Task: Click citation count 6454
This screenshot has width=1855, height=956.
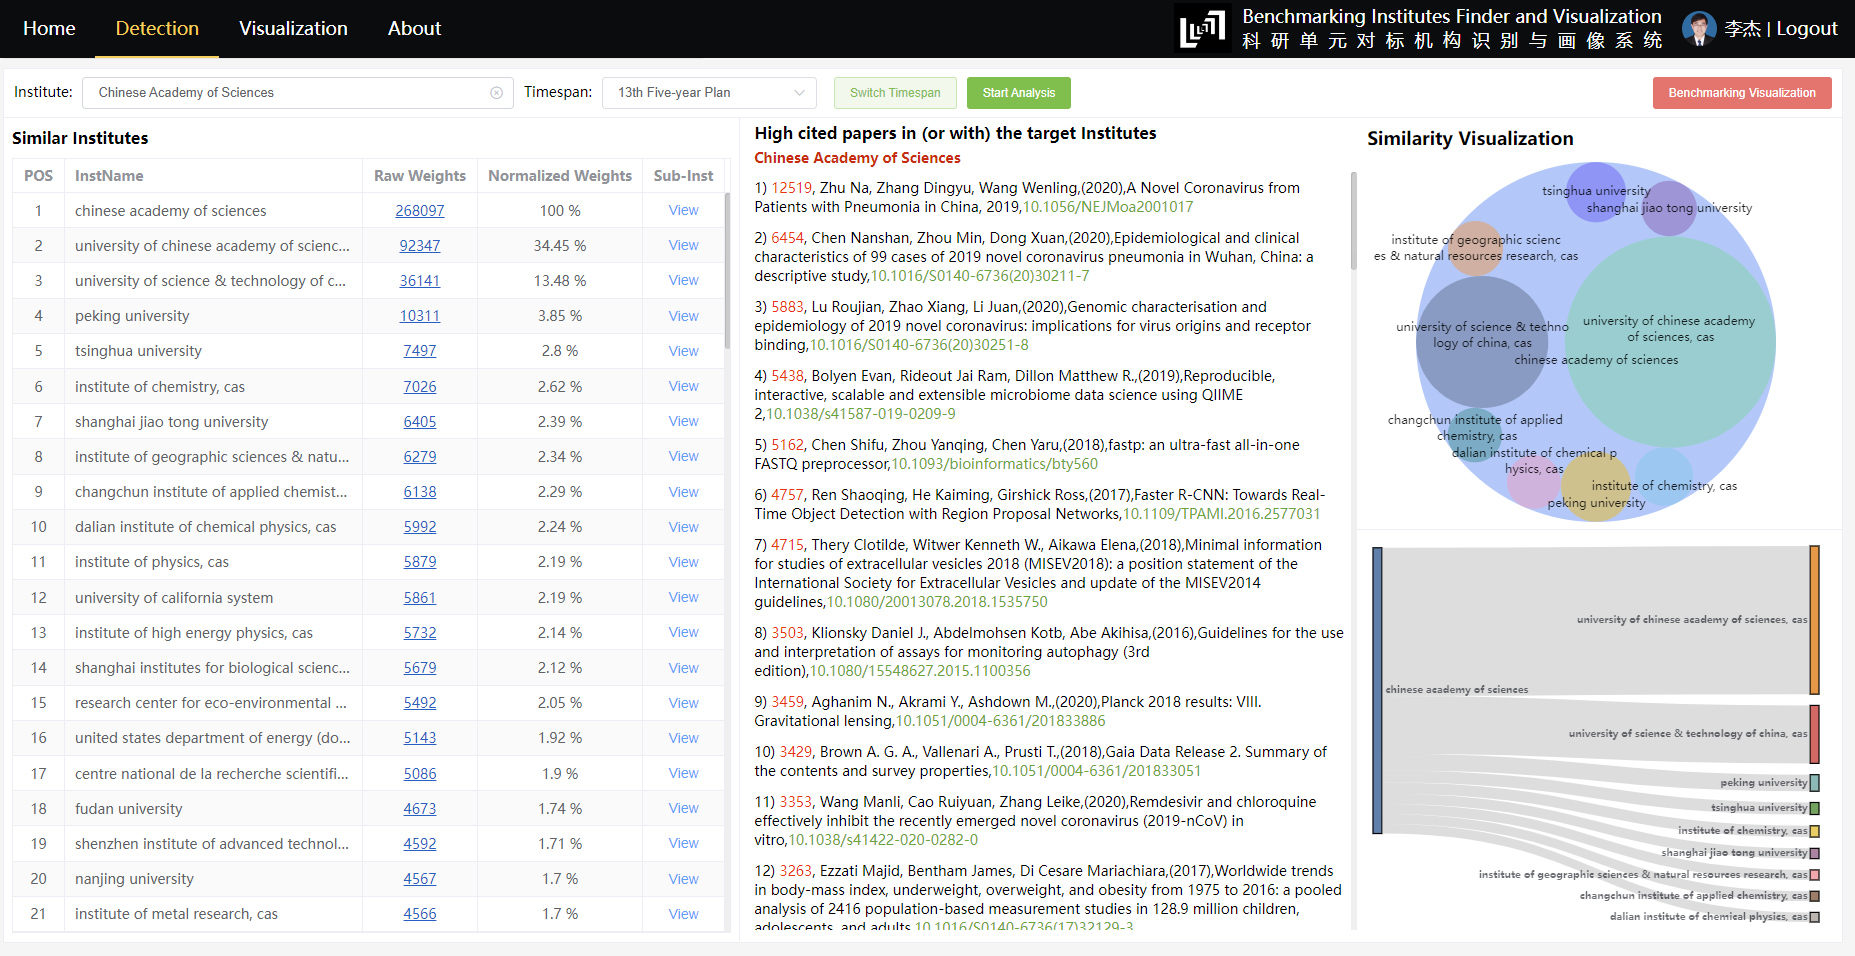Action: tap(787, 238)
